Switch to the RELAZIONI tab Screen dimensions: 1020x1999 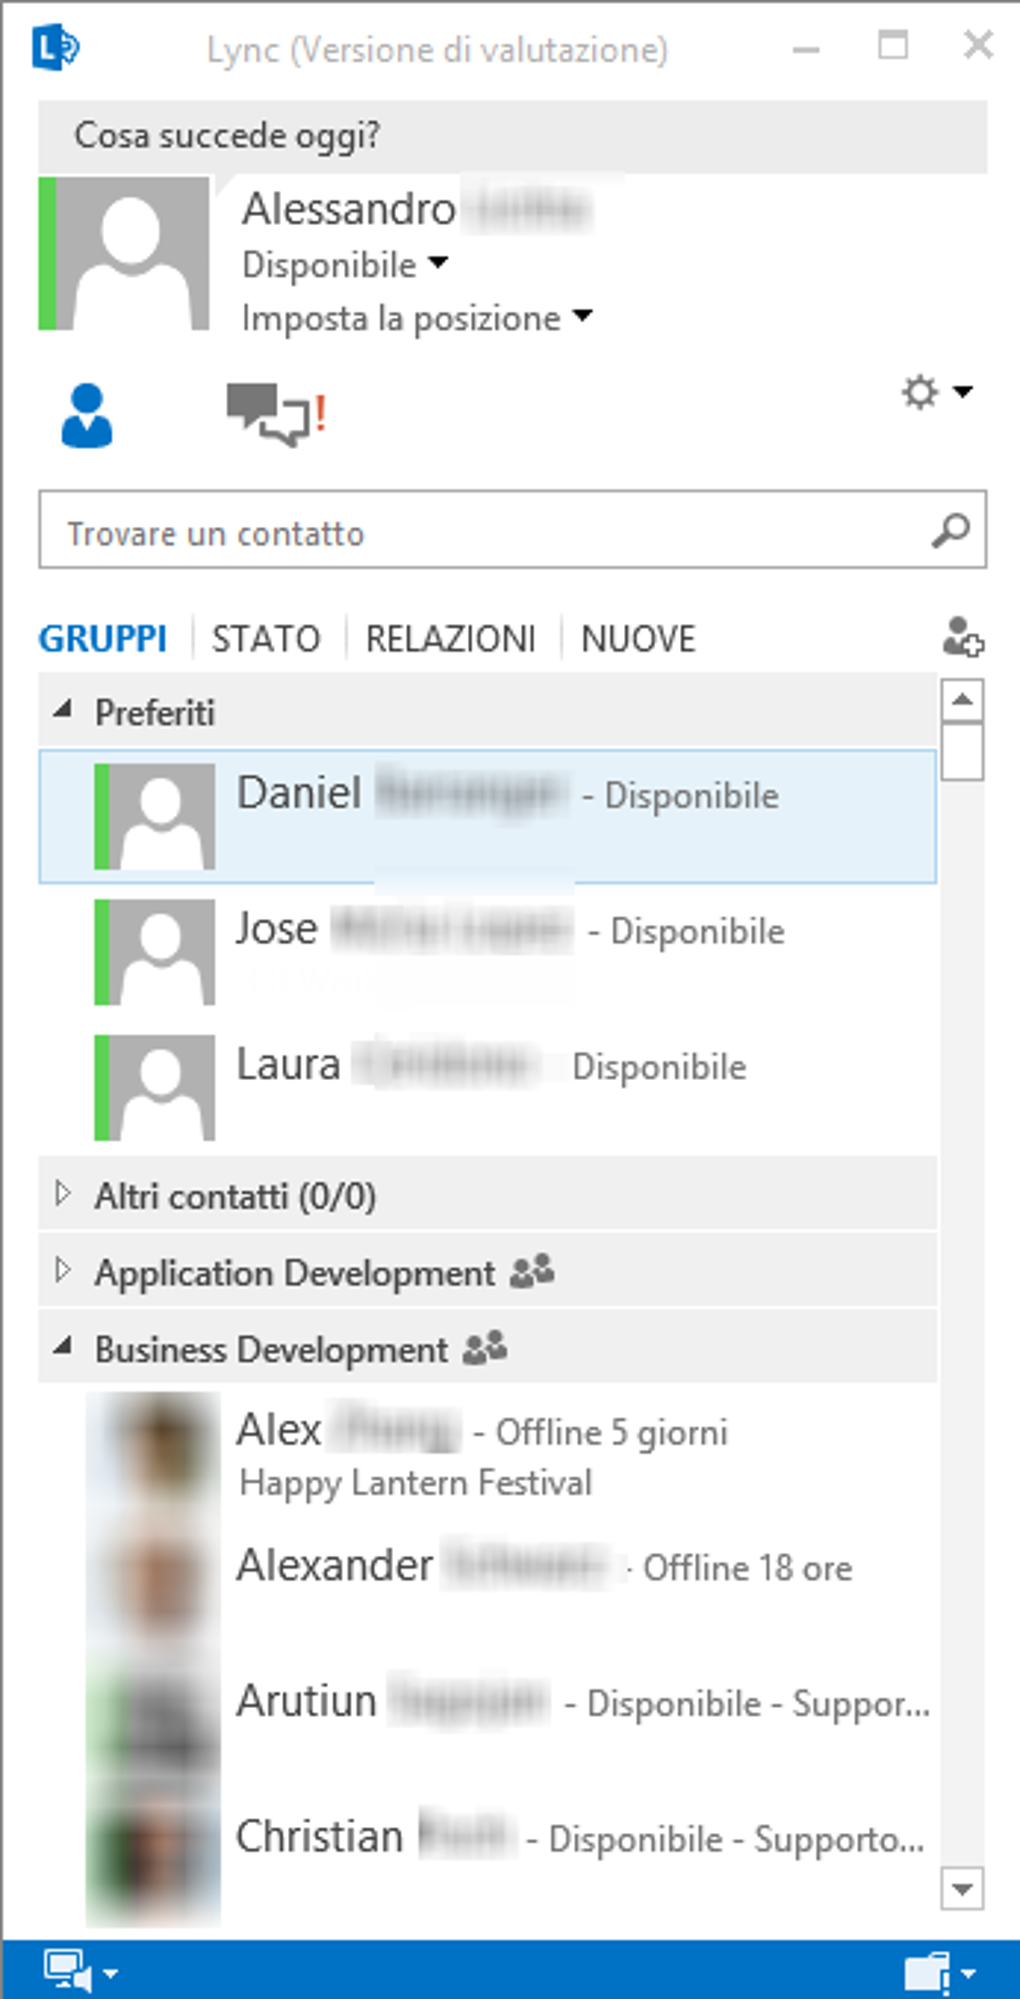click(x=451, y=638)
